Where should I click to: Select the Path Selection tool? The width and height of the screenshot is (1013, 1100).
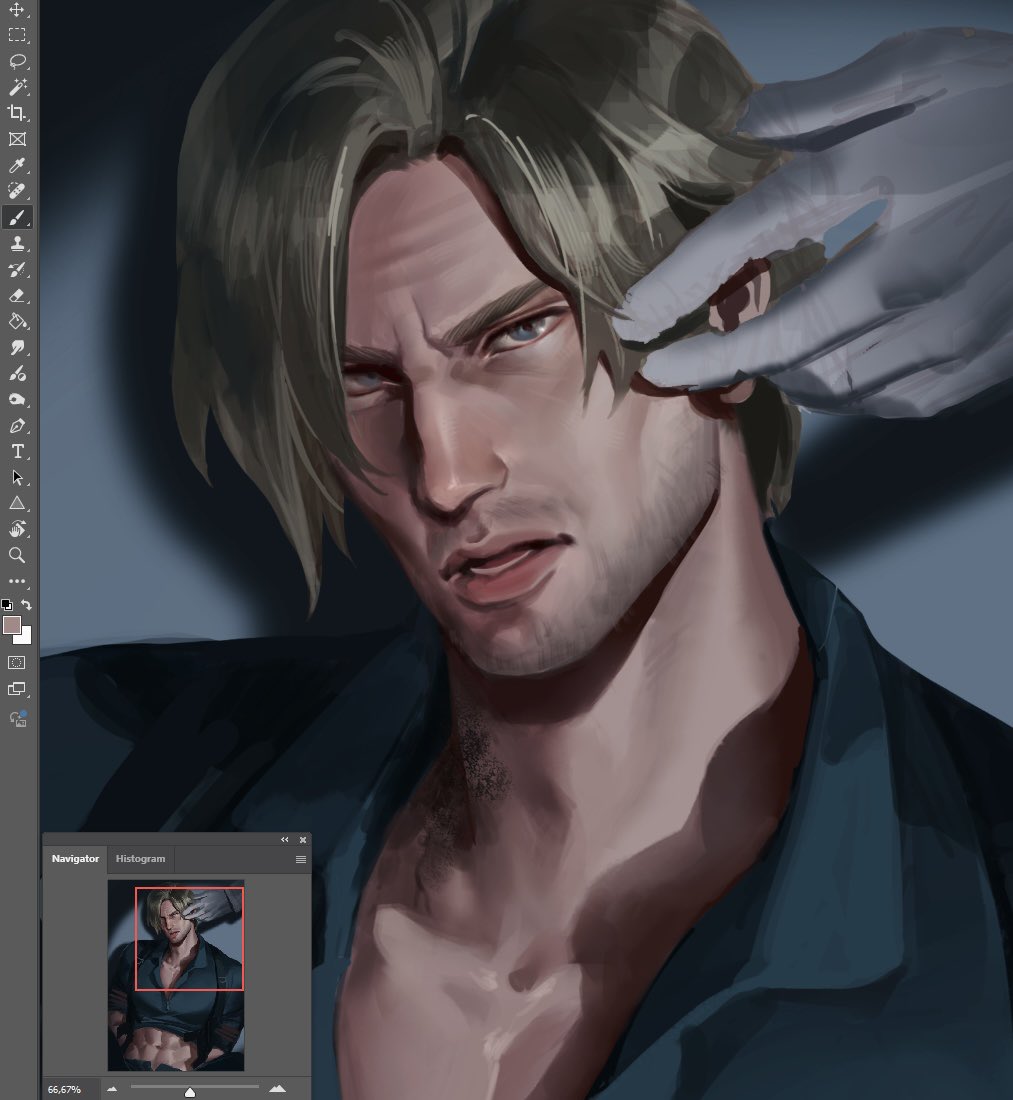tap(17, 478)
